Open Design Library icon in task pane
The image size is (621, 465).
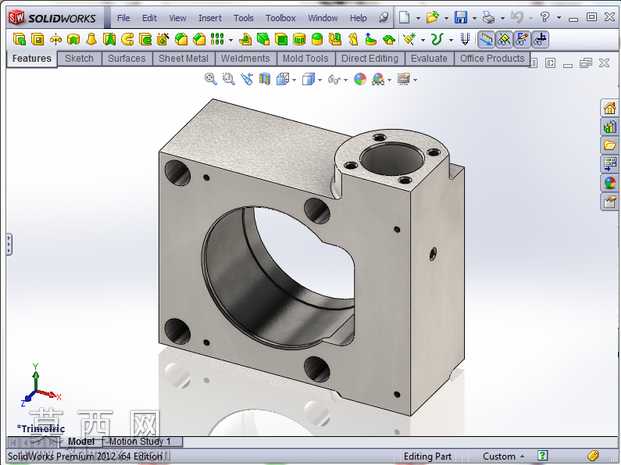610,127
